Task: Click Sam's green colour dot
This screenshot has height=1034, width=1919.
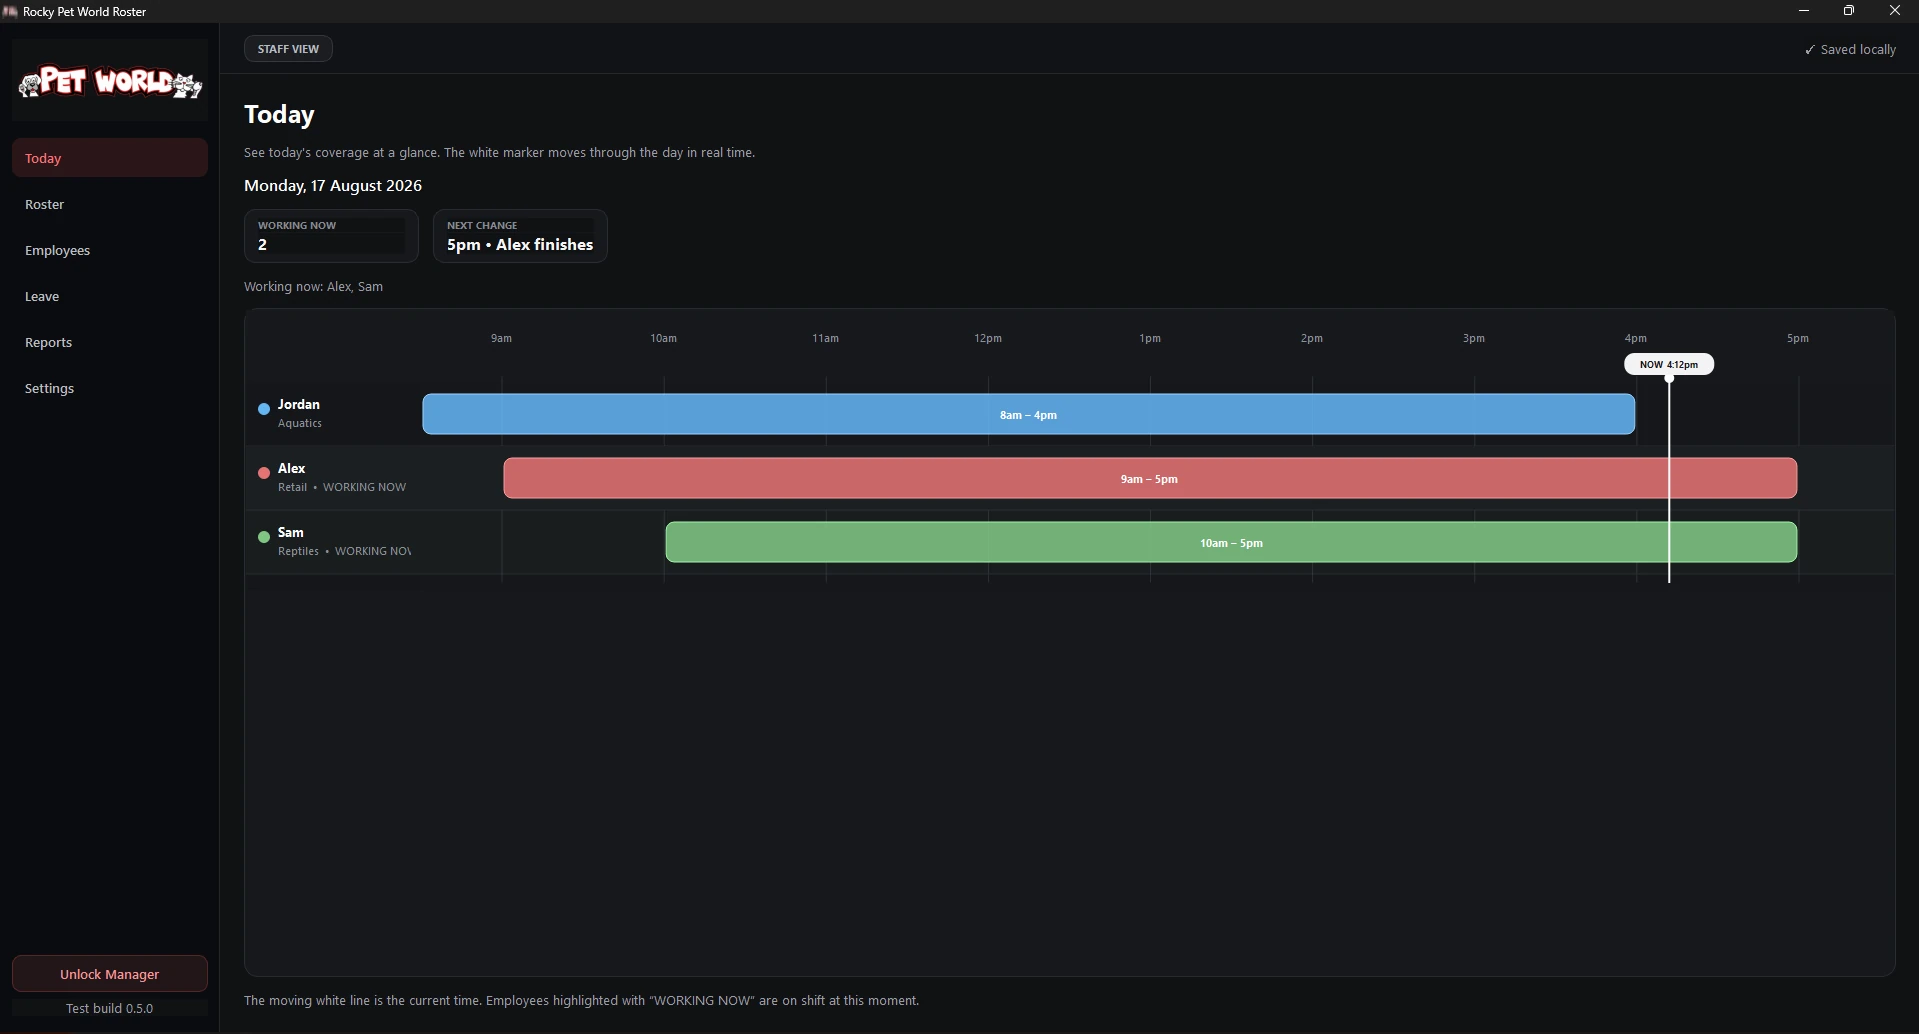Action: point(264,537)
